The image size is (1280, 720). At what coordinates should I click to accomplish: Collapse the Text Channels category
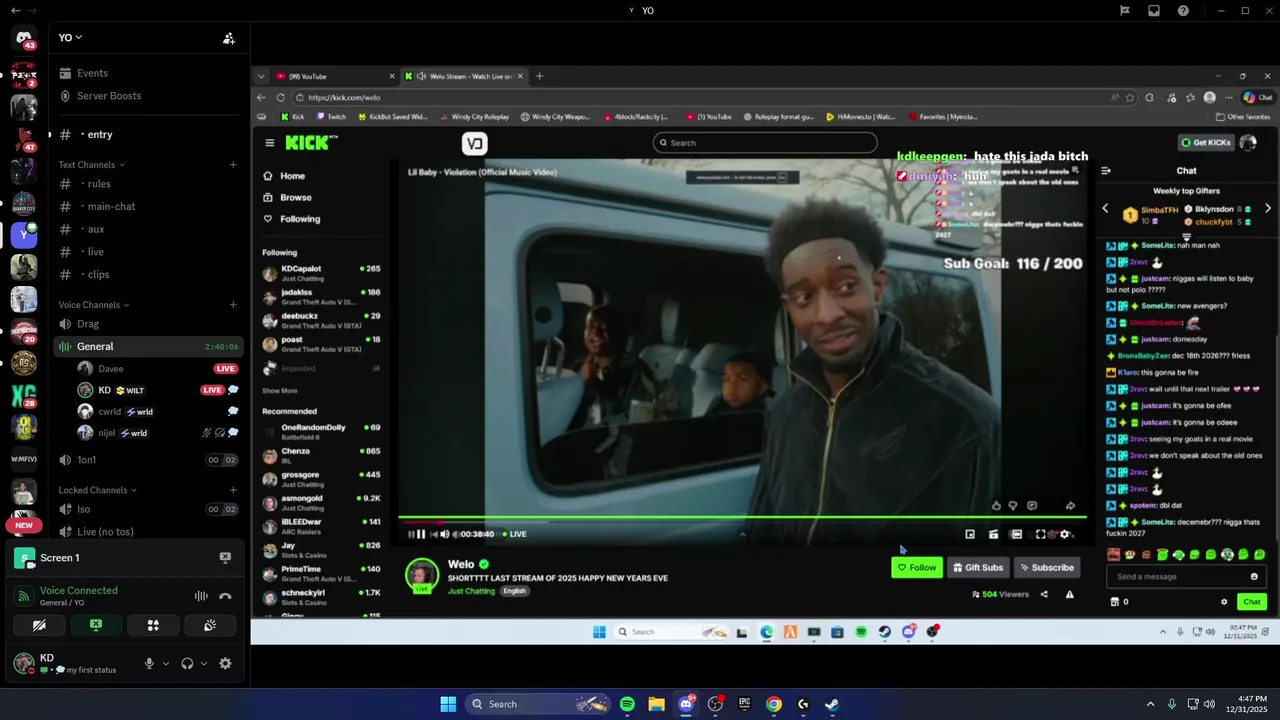92,164
